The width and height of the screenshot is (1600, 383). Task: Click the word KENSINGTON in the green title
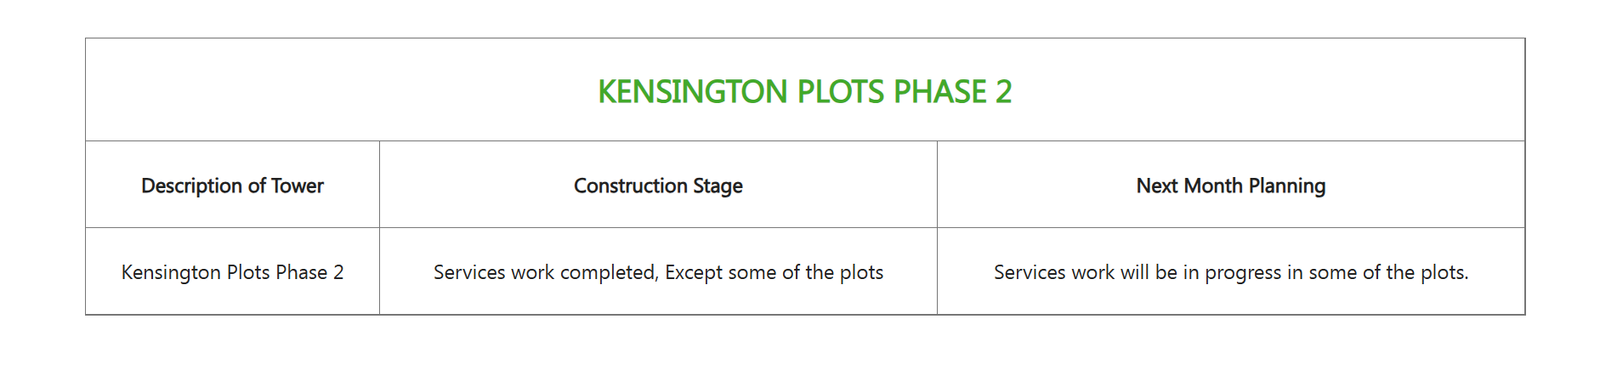692,92
